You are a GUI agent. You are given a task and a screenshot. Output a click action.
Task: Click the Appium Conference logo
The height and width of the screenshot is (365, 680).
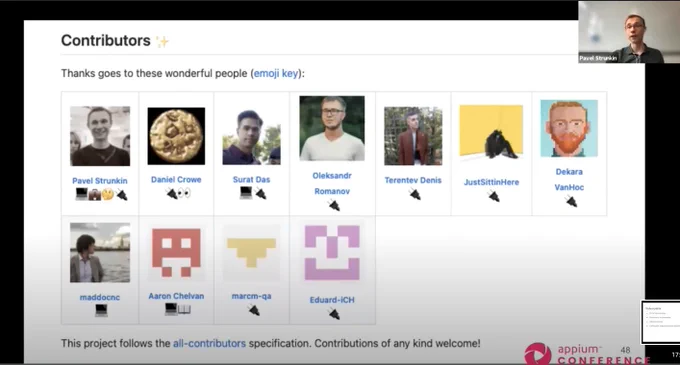pos(586,354)
